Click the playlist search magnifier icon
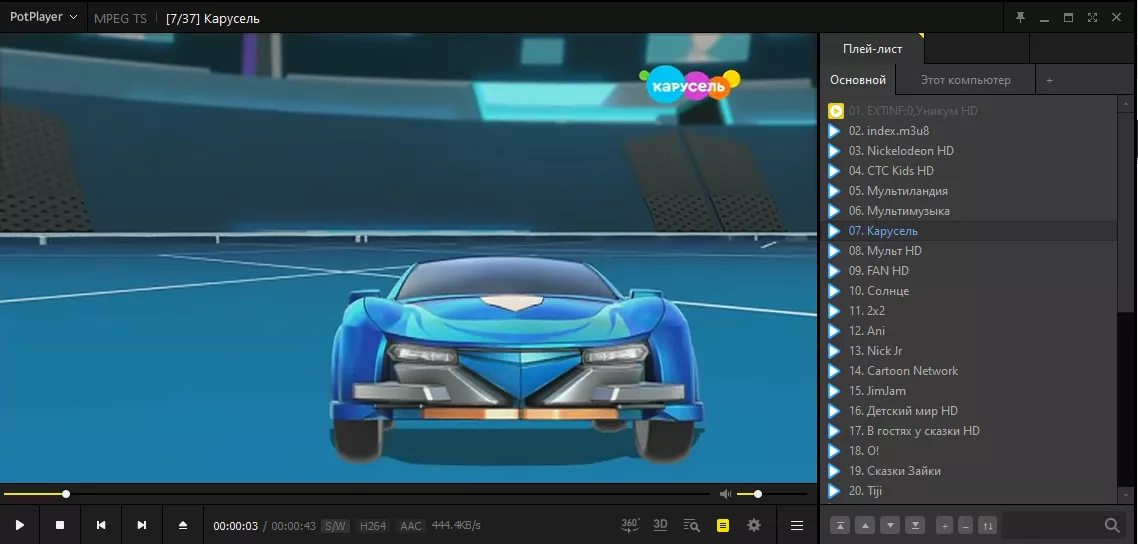Viewport: 1138px width, 544px height. click(x=1112, y=525)
